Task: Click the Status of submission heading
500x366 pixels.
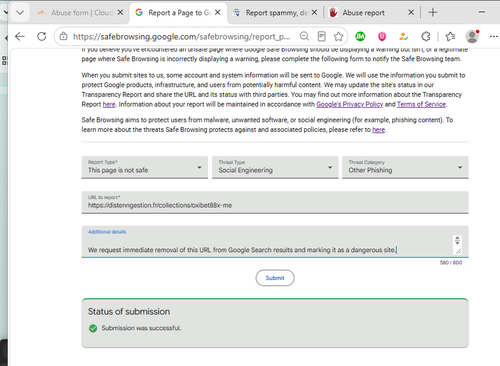Action: point(129,312)
